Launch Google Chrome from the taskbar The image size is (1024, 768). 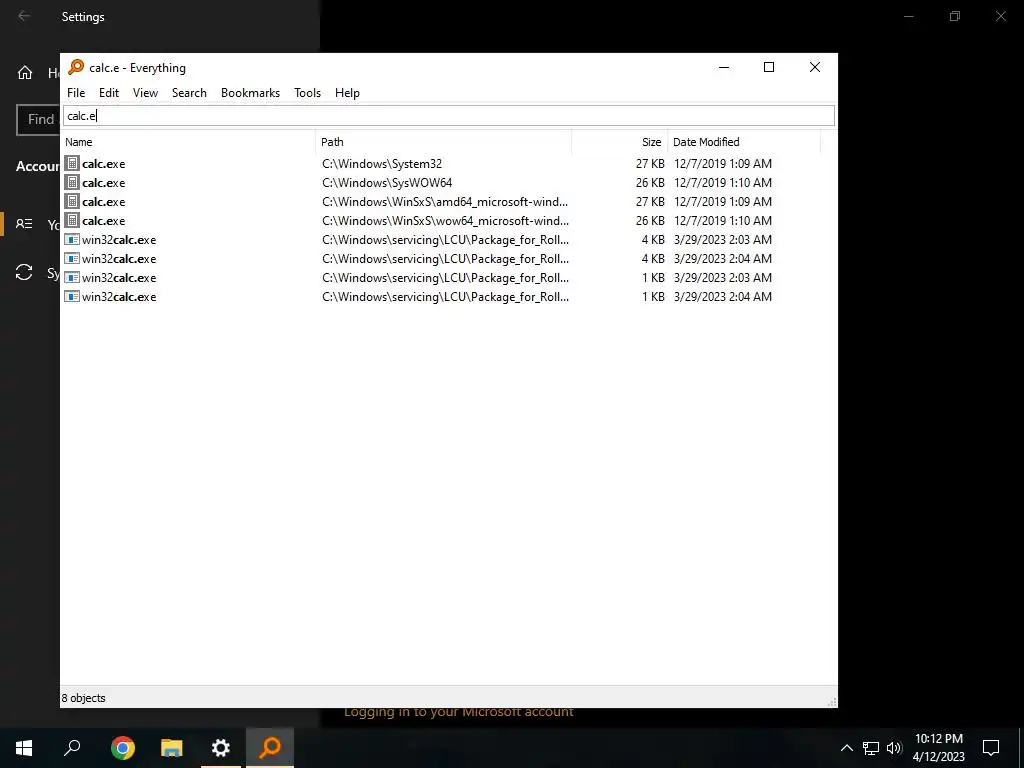123,748
